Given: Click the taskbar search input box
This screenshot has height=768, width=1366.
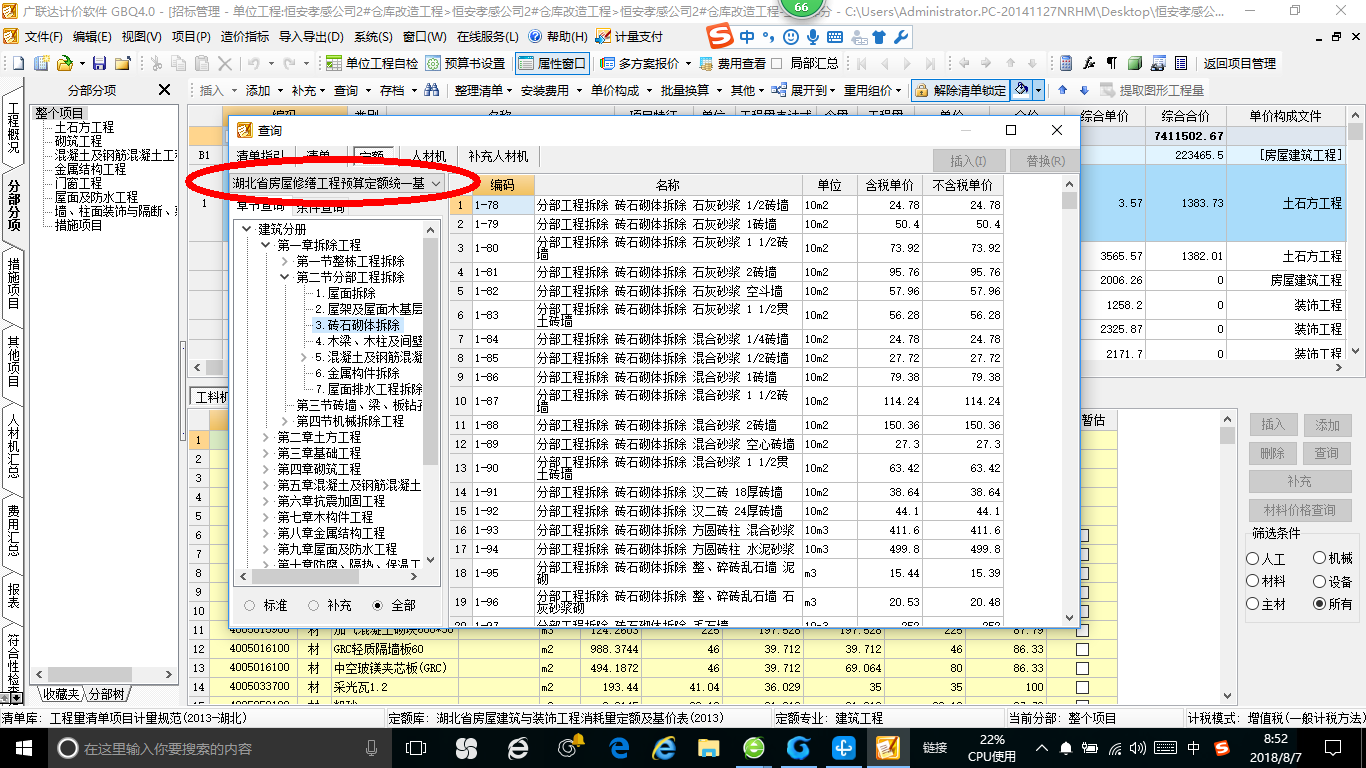Looking at the screenshot, I should (x=217, y=748).
